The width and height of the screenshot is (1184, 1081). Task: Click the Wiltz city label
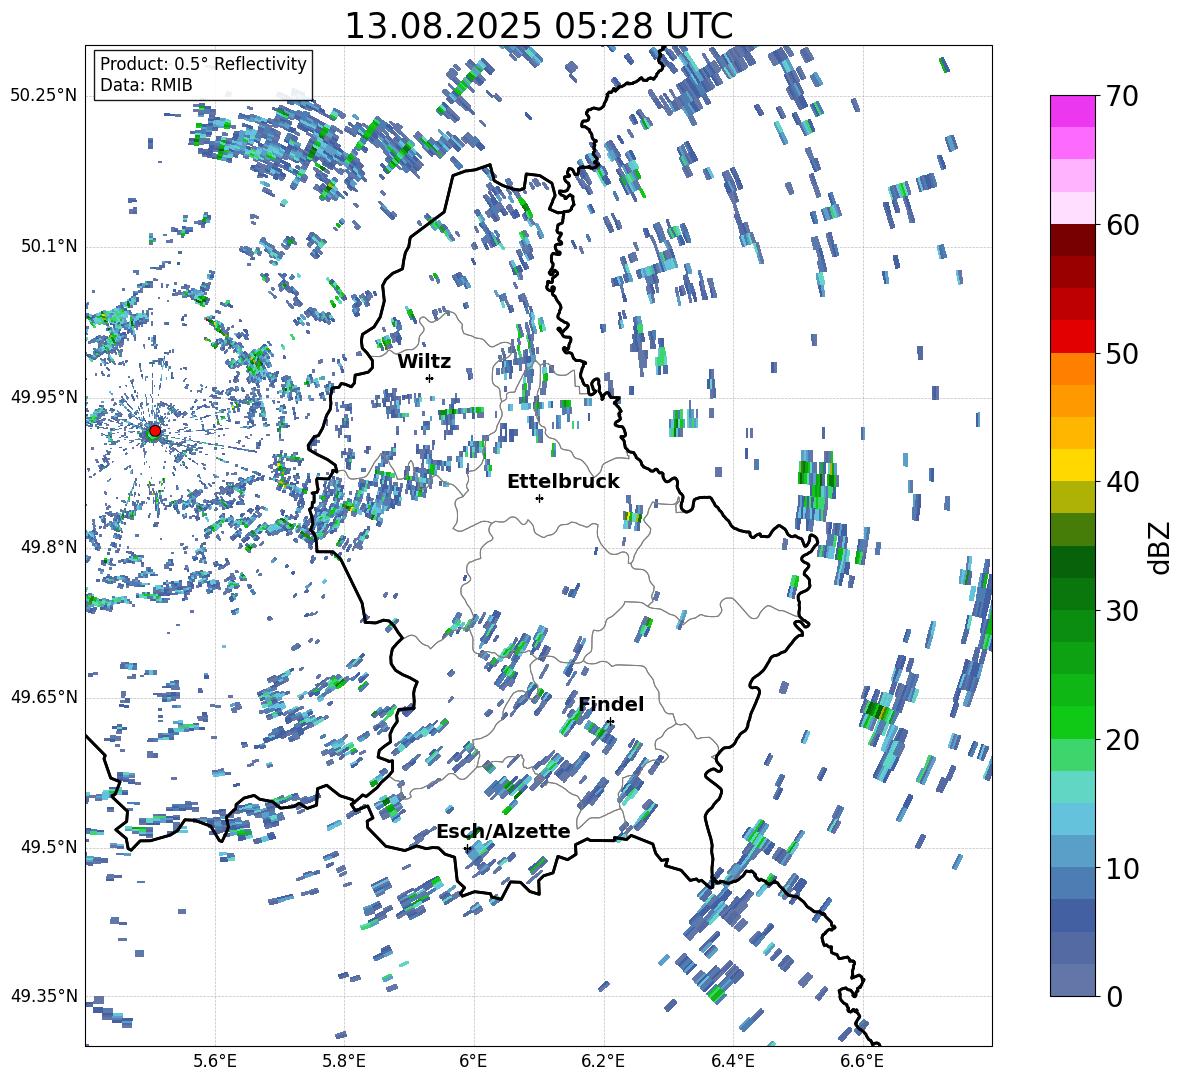pos(424,361)
